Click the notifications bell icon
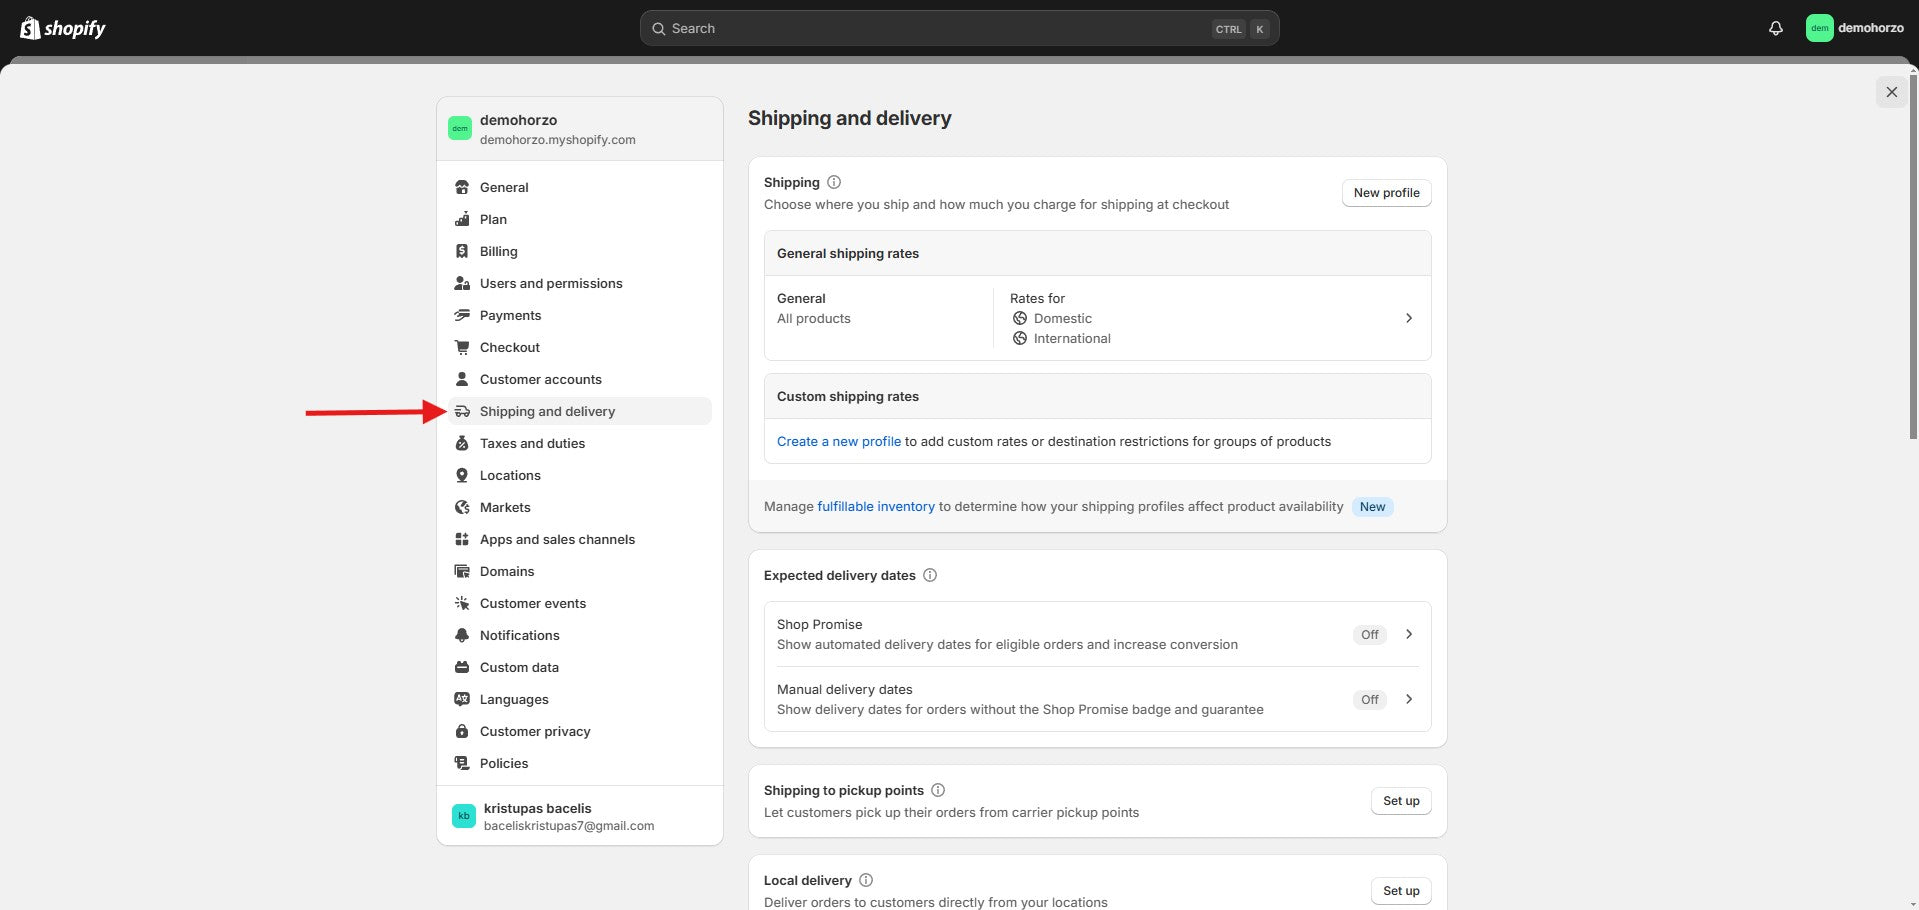Screen dimensions: 1919x910 [1775, 28]
